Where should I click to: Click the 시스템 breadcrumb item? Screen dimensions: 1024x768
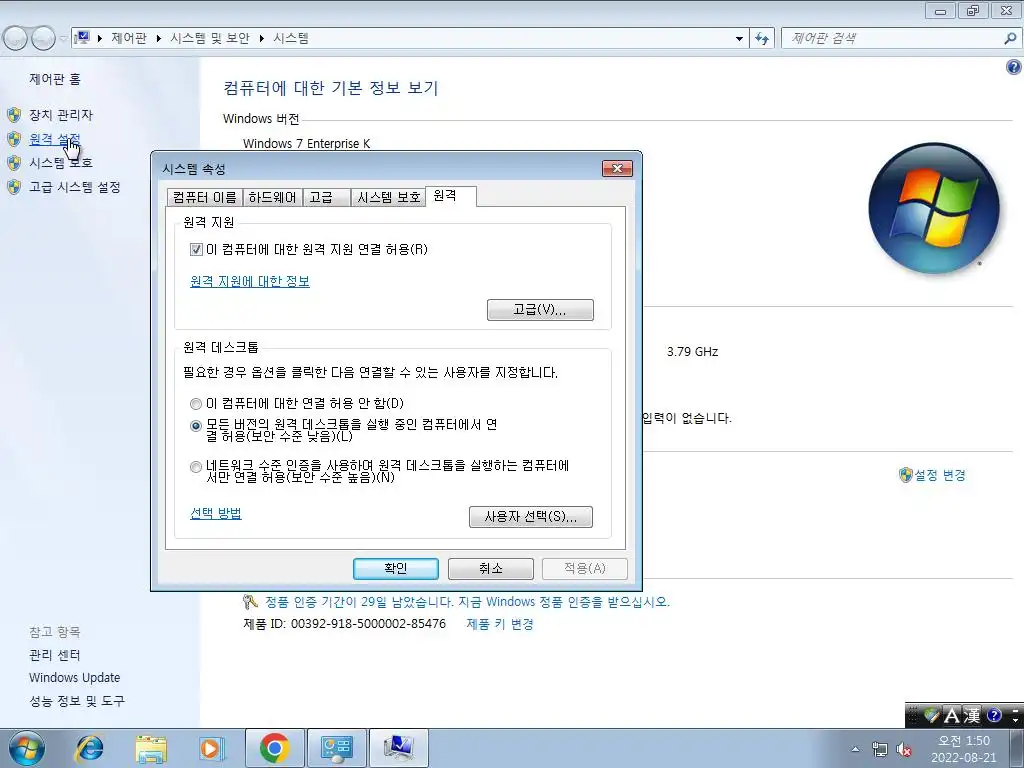291,39
